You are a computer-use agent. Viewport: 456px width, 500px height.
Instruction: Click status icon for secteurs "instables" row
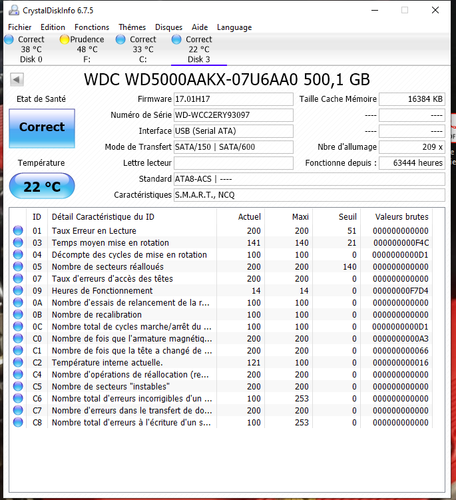click(18, 386)
